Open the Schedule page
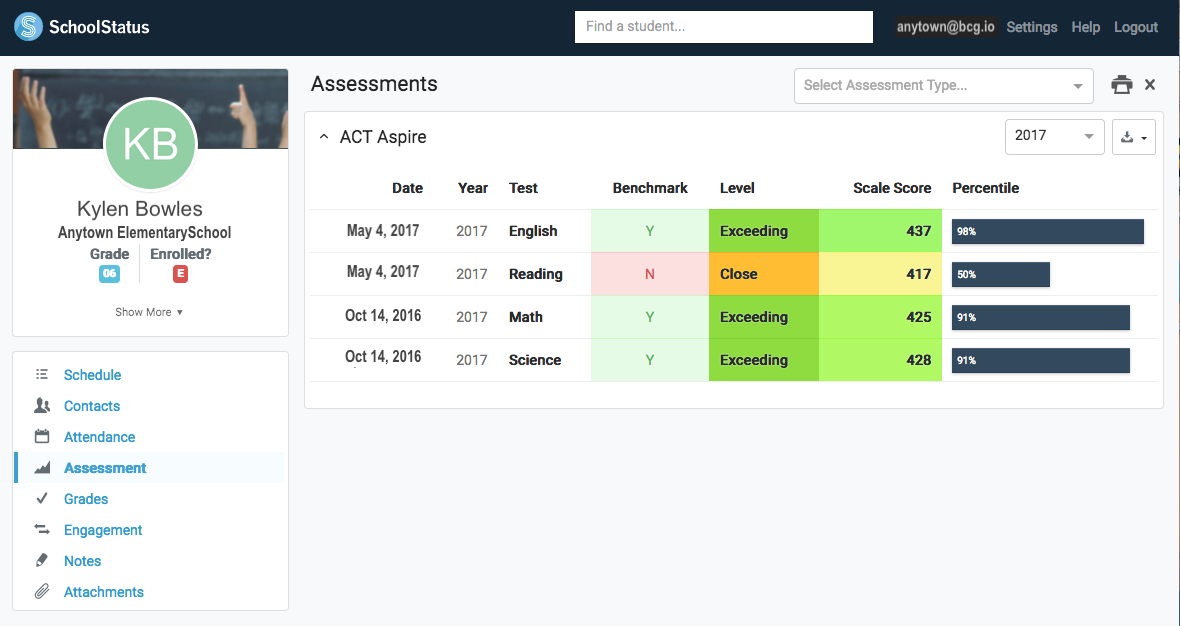1180x626 pixels. [x=92, y=375]
